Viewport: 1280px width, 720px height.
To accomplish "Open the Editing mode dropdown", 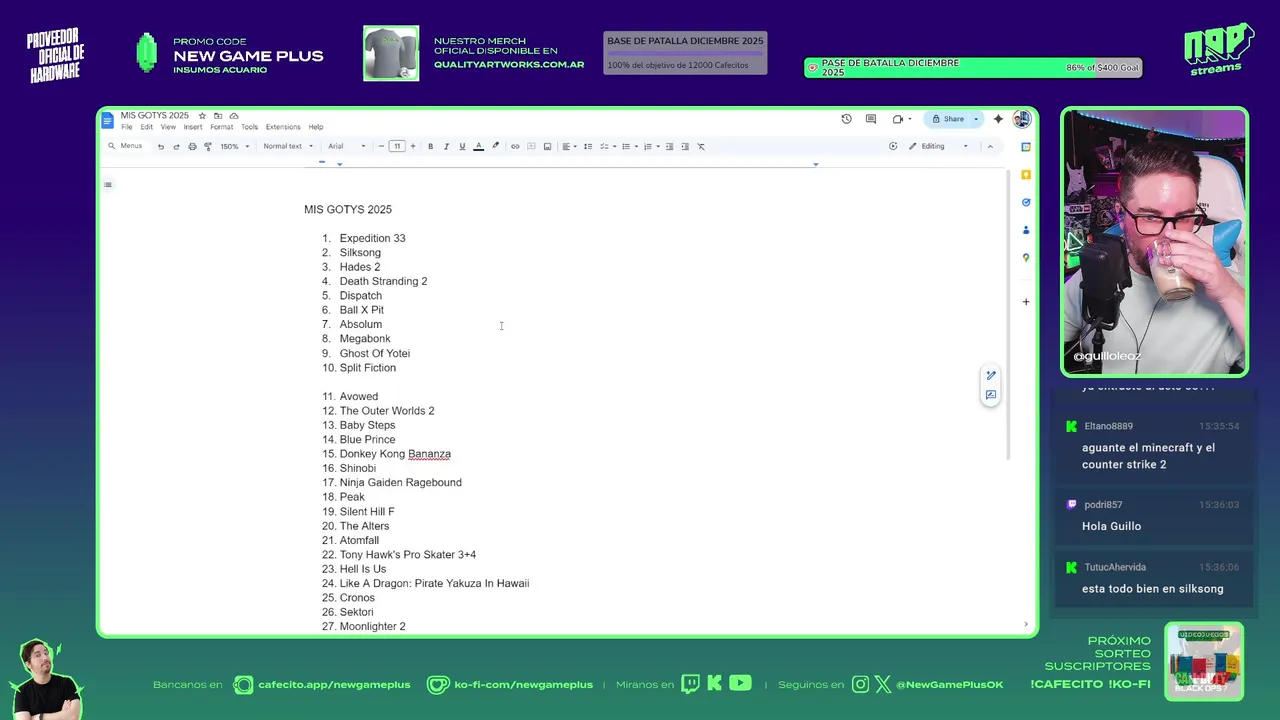I will pos(939,146).
